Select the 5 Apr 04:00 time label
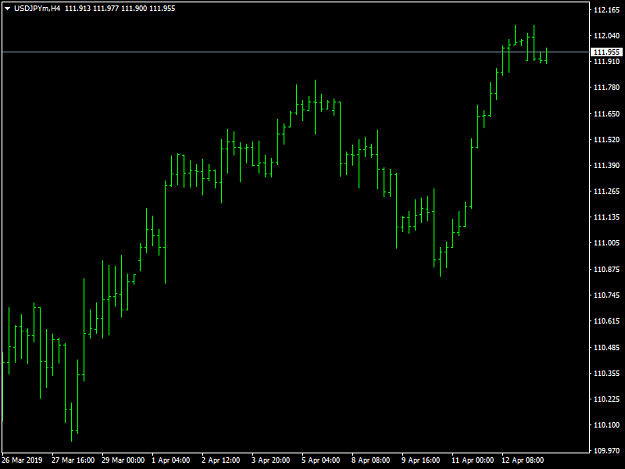 tap(321, 460)
